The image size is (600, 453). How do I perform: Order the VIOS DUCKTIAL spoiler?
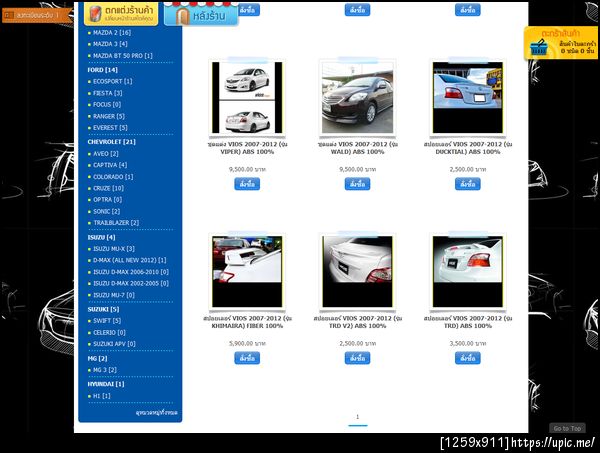coord(468,184)
